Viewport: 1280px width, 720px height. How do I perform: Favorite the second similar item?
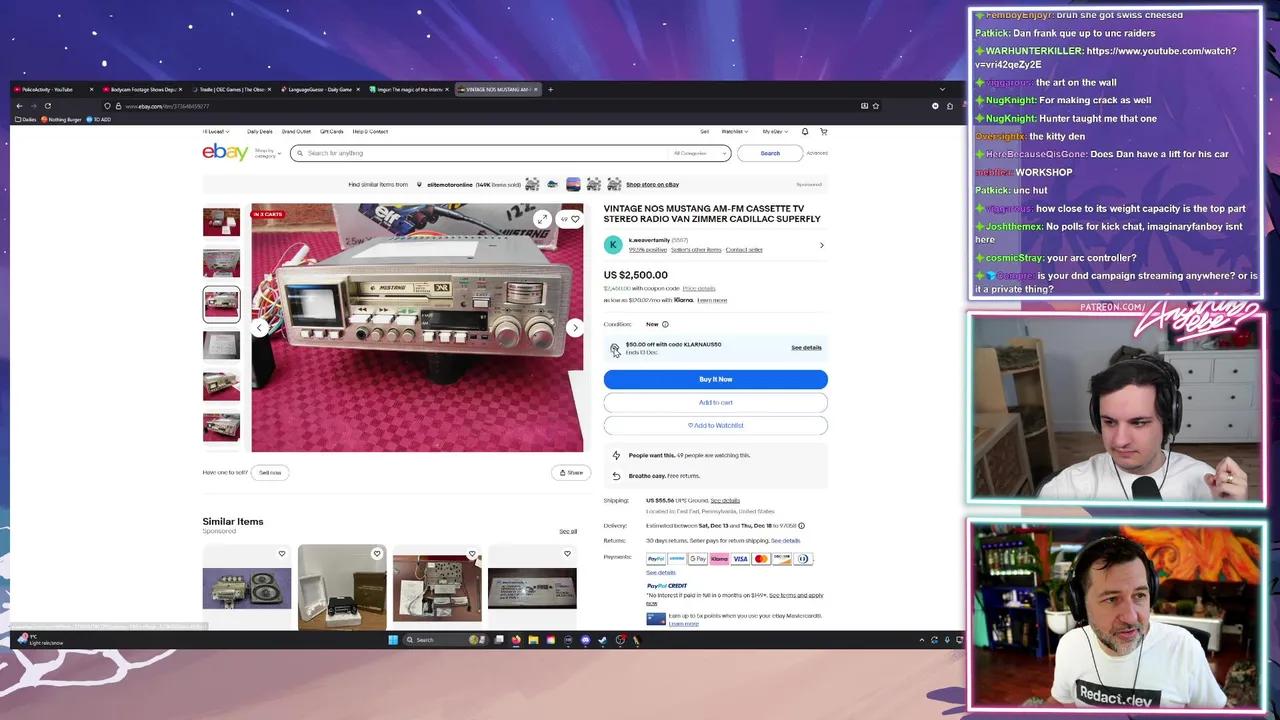tap(377, 554)
